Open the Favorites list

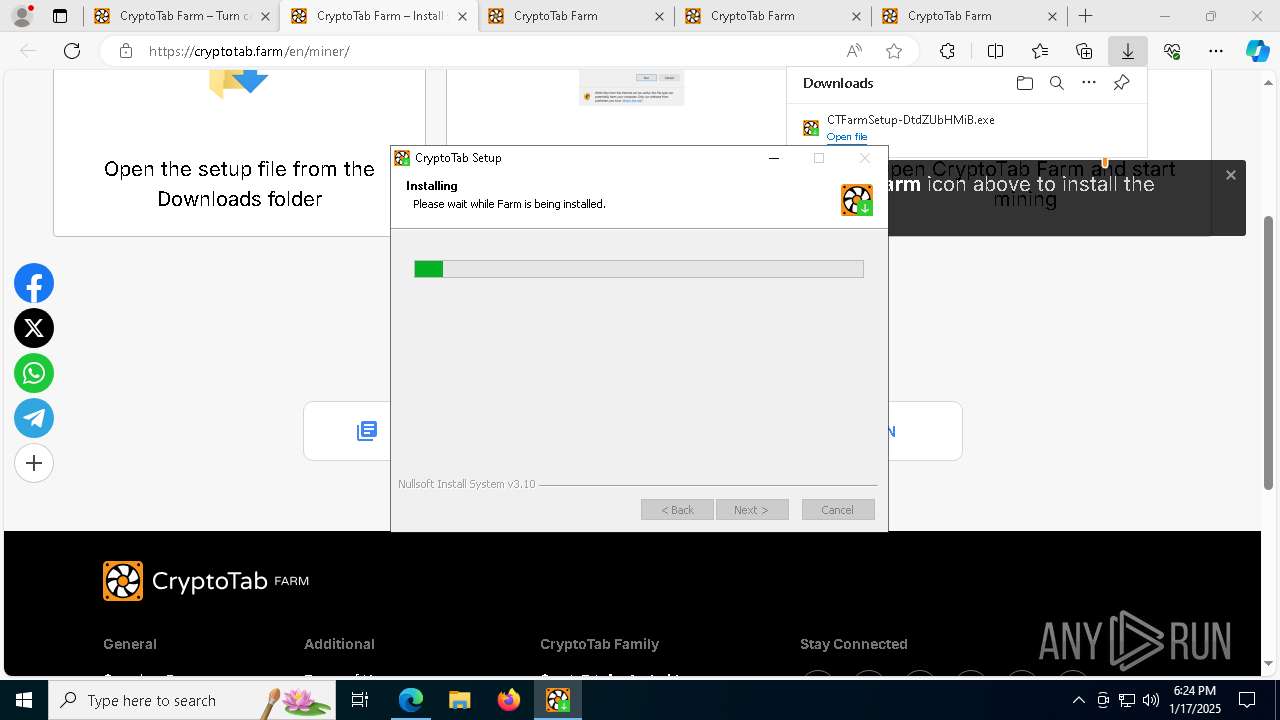[1040, 51]
